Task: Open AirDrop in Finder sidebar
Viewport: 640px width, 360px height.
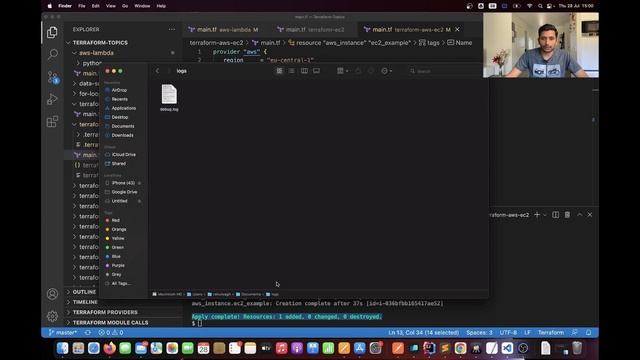Action: (119, 90)
